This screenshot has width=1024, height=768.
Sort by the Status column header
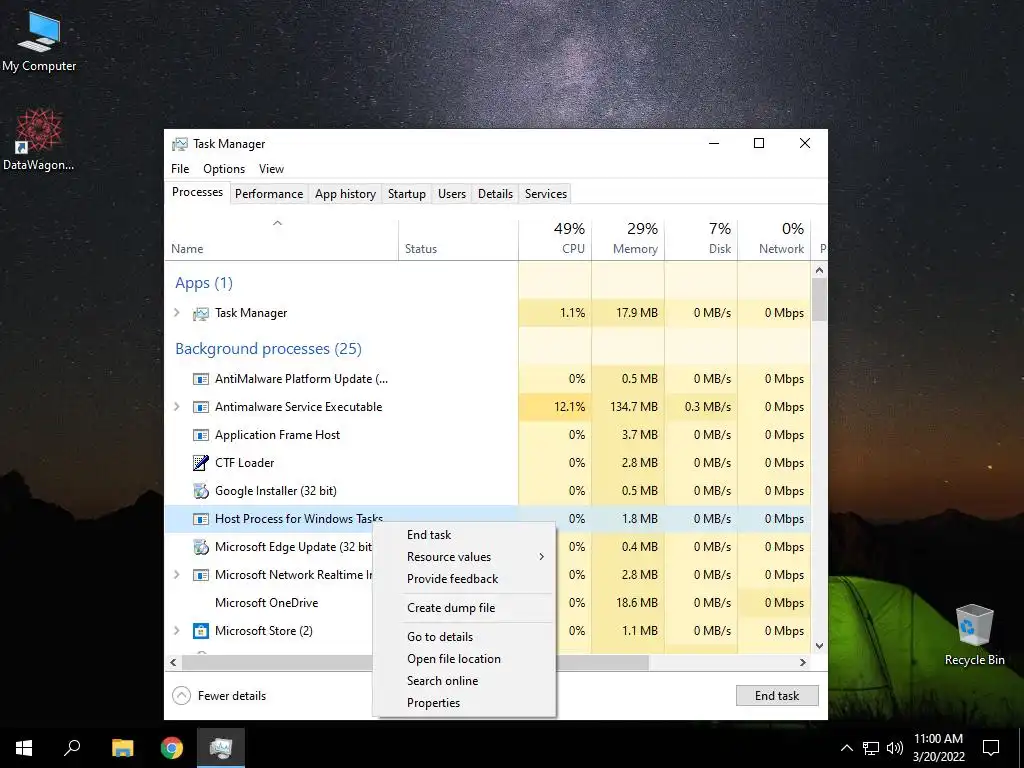[x=458, y=238]
